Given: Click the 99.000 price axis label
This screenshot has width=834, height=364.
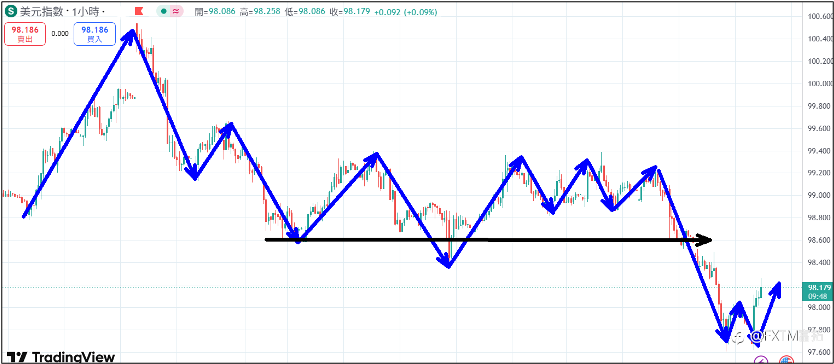Looking at the screenshot, I should click(819, 195).
